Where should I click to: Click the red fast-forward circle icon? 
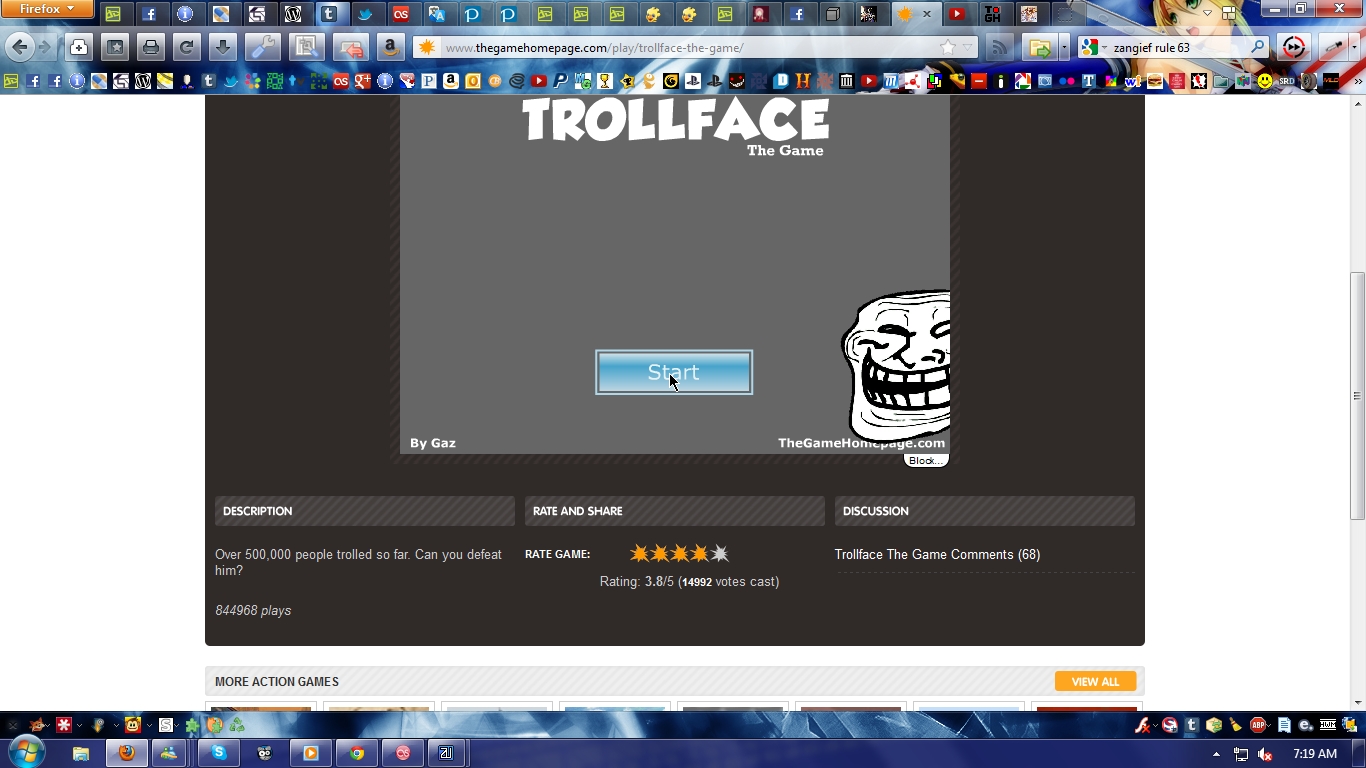click(x=1294, y=47)
